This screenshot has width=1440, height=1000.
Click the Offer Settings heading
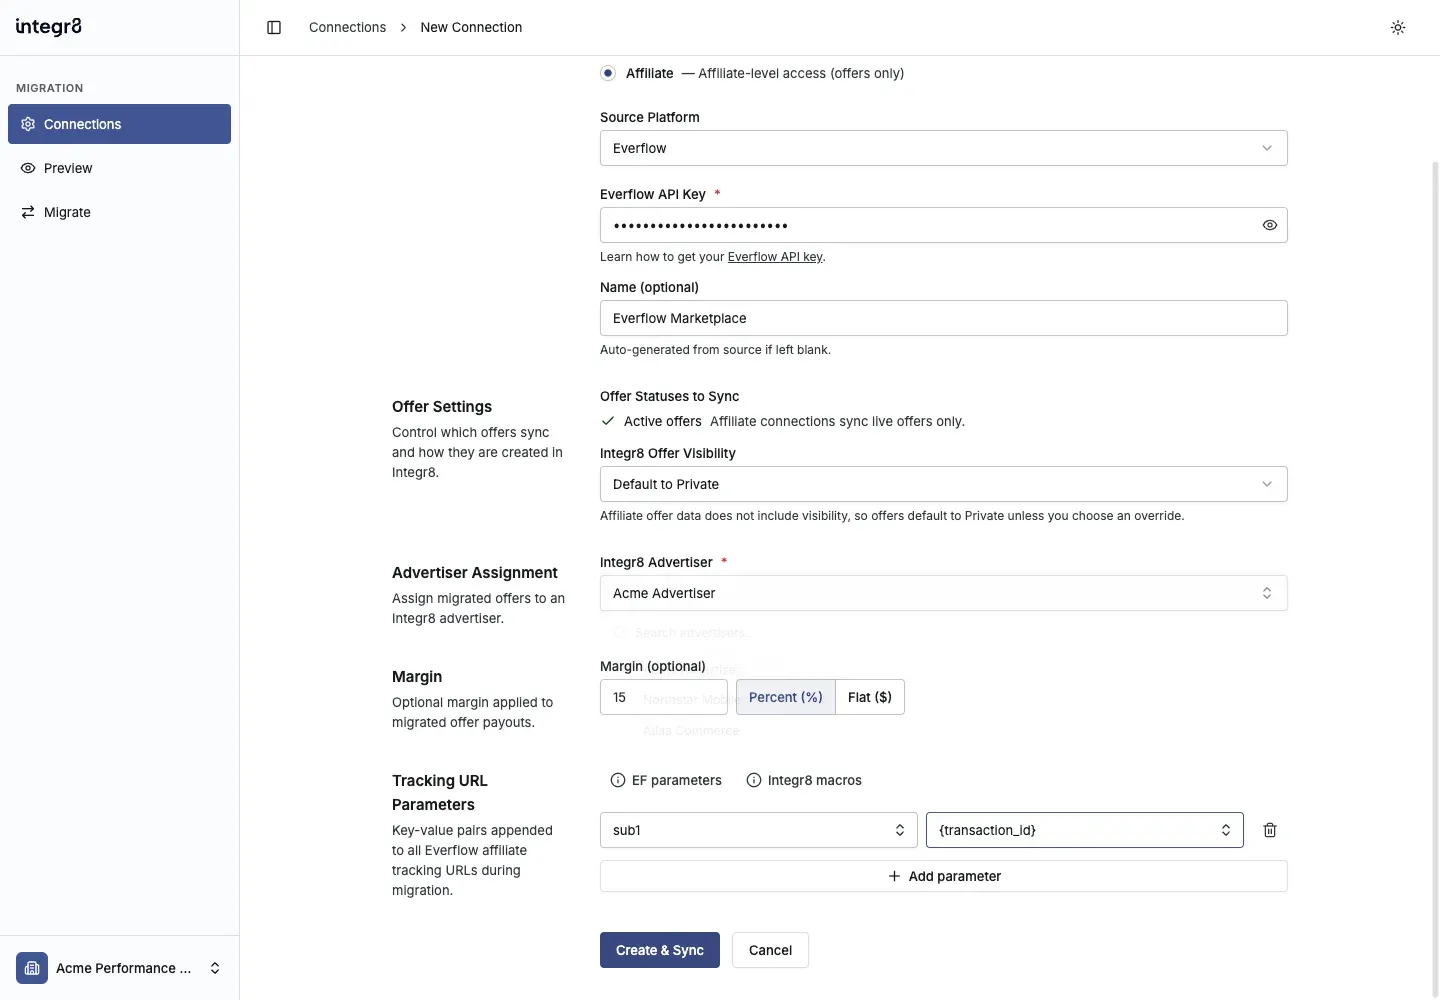pos(442,407)
